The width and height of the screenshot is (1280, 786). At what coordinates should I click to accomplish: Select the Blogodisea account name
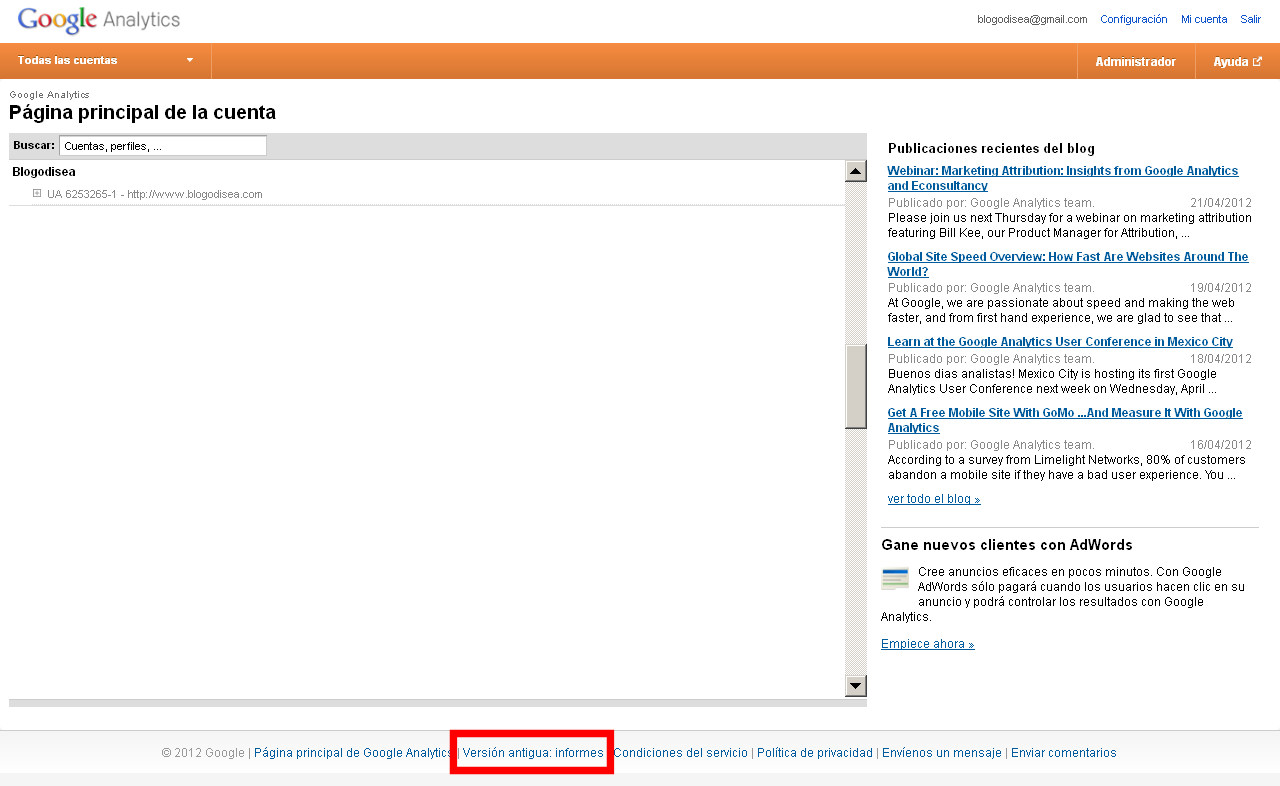point(44,172)
